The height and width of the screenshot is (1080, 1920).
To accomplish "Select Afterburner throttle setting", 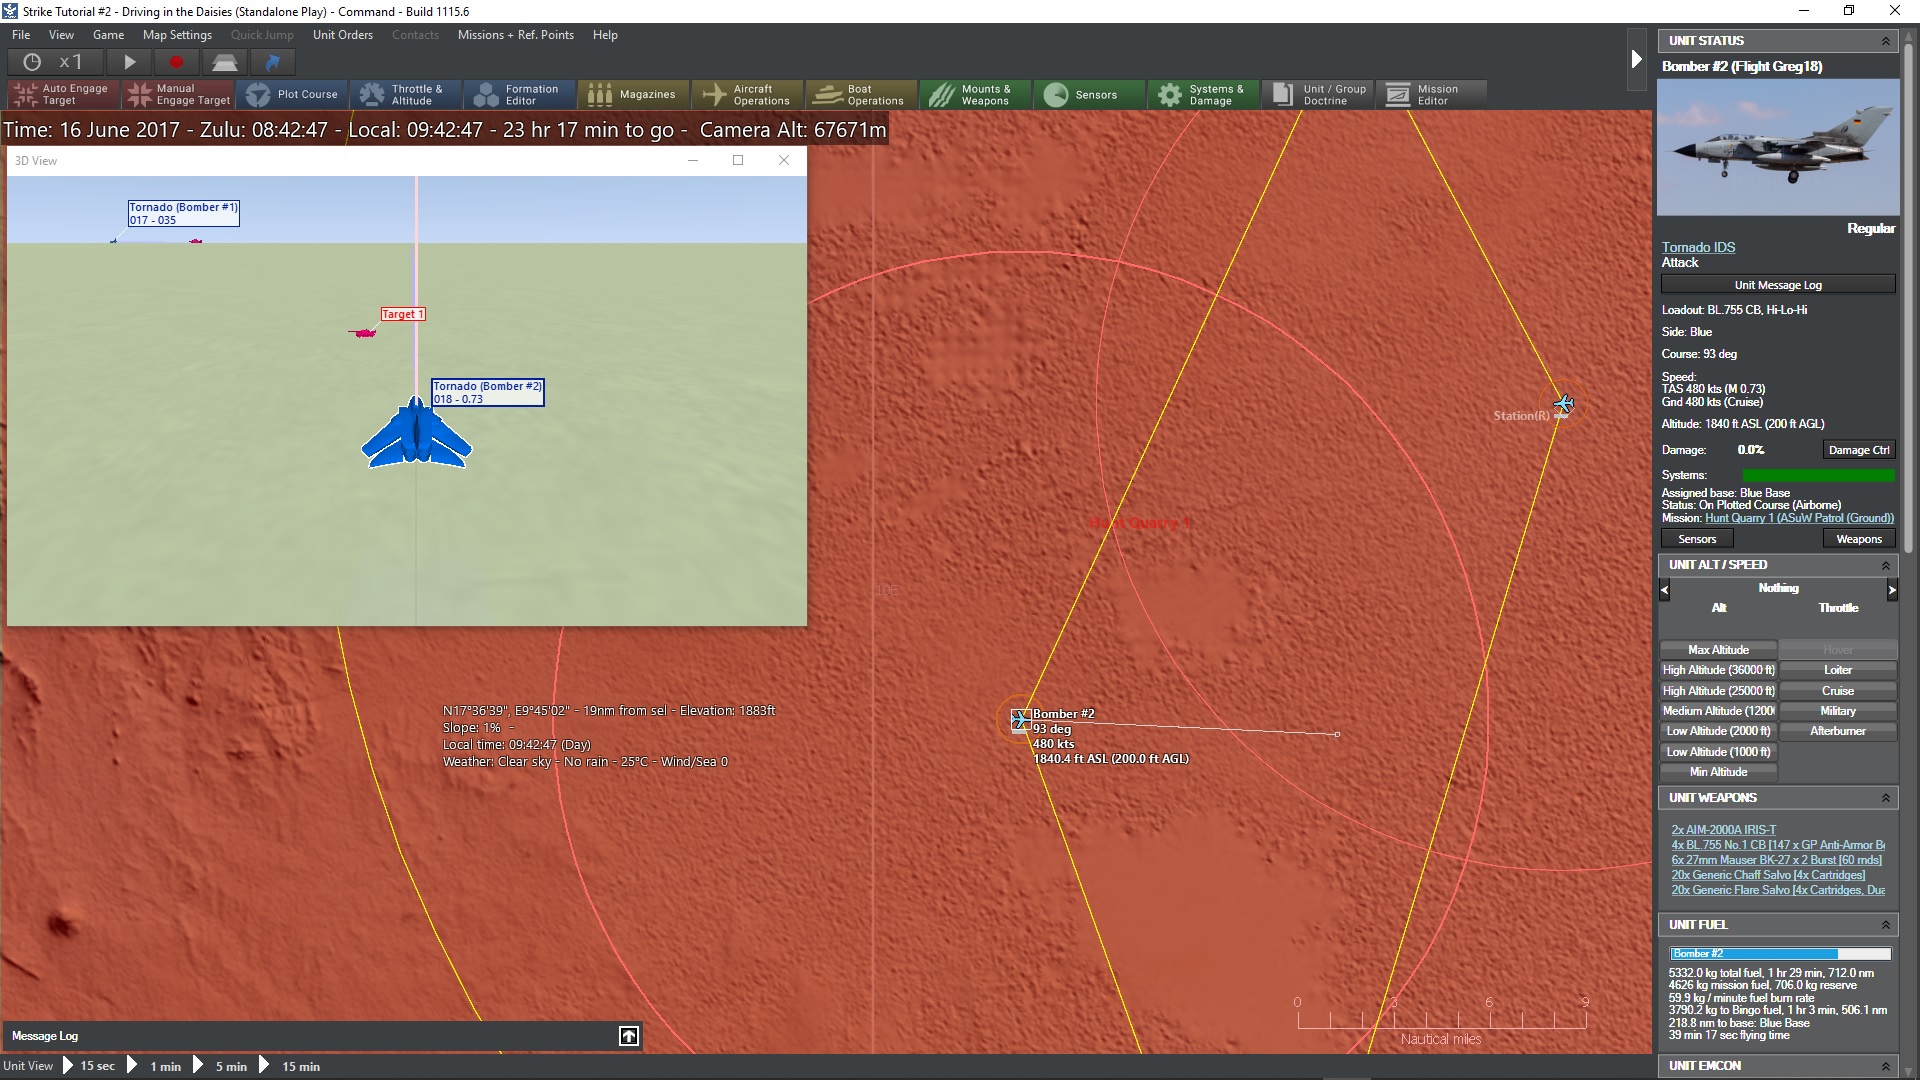I will 1837,731.
